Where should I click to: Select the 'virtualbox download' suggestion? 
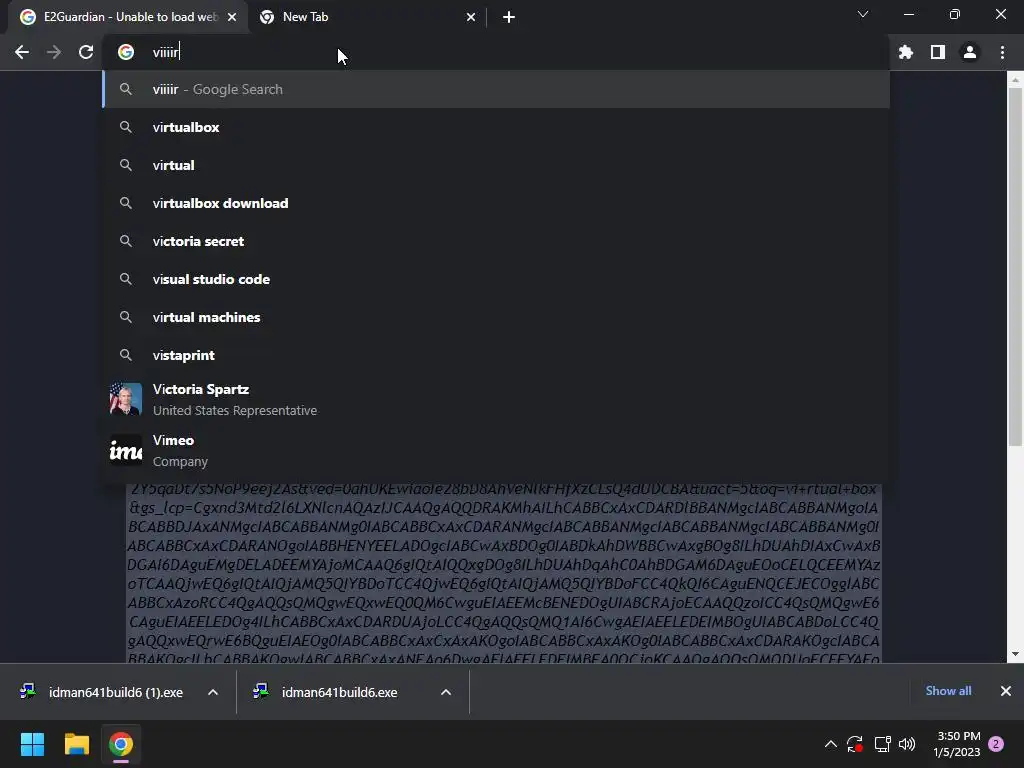tap(496, 203)
